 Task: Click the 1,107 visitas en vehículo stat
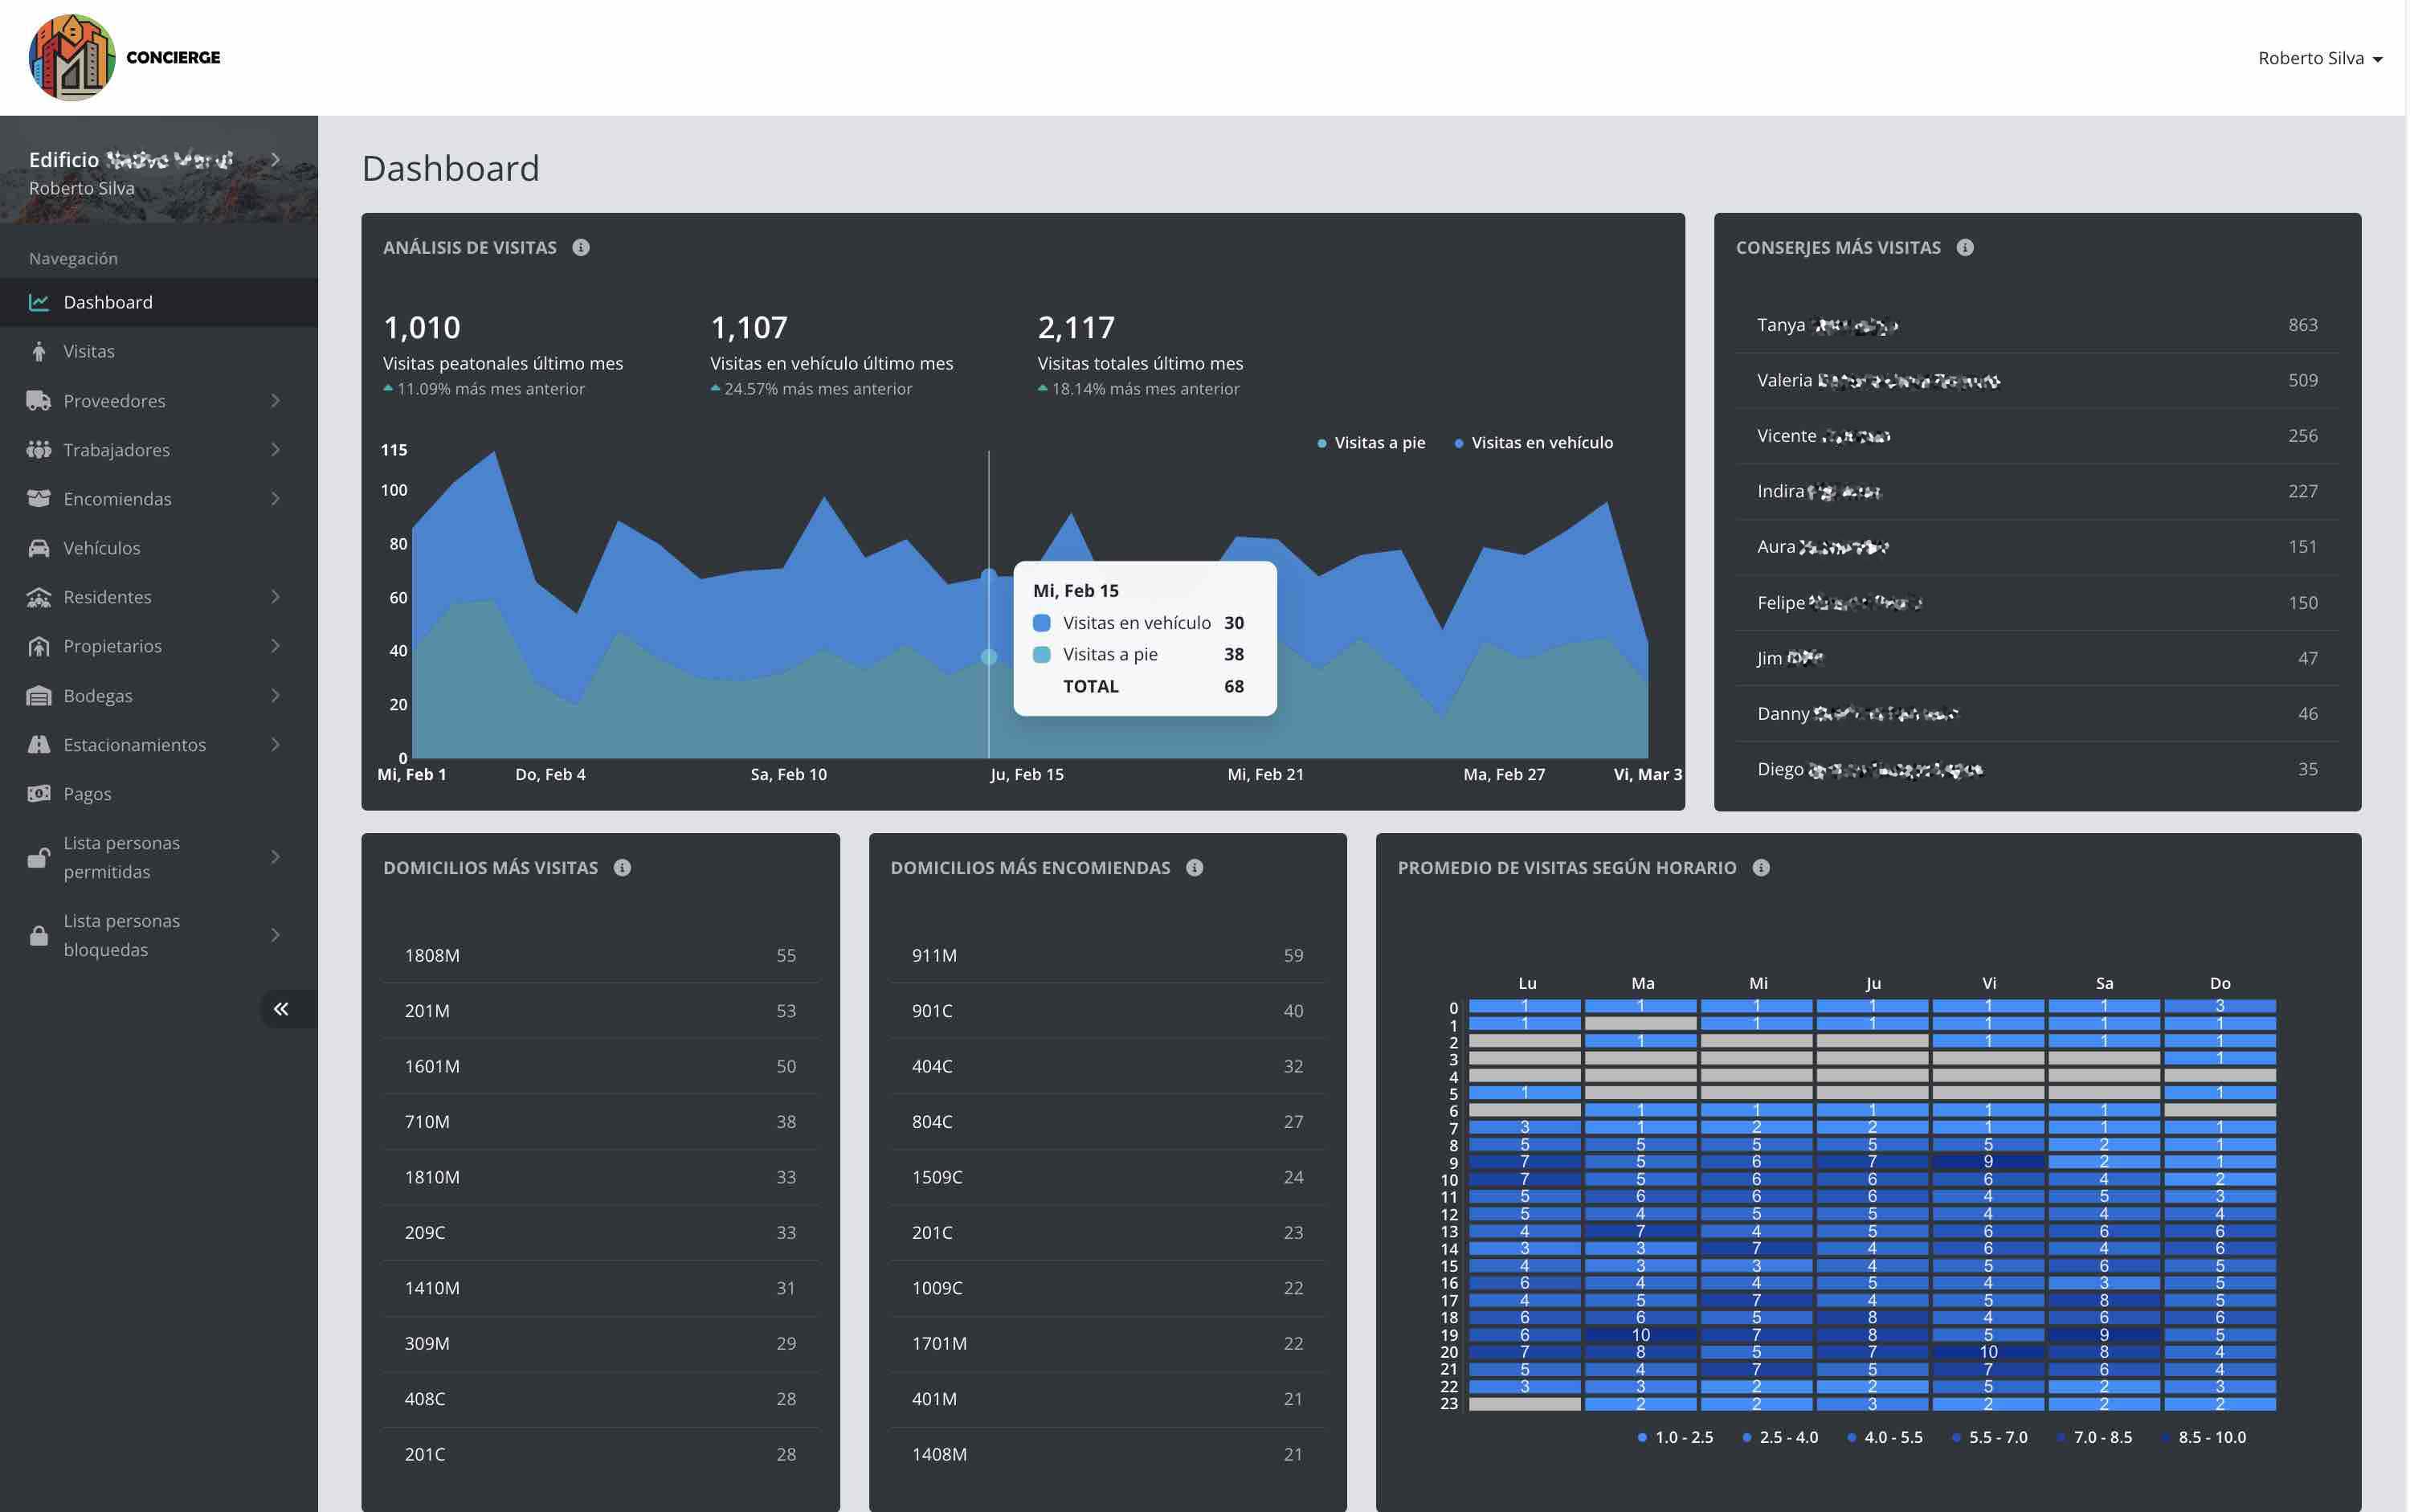click(x=831, y=355)
